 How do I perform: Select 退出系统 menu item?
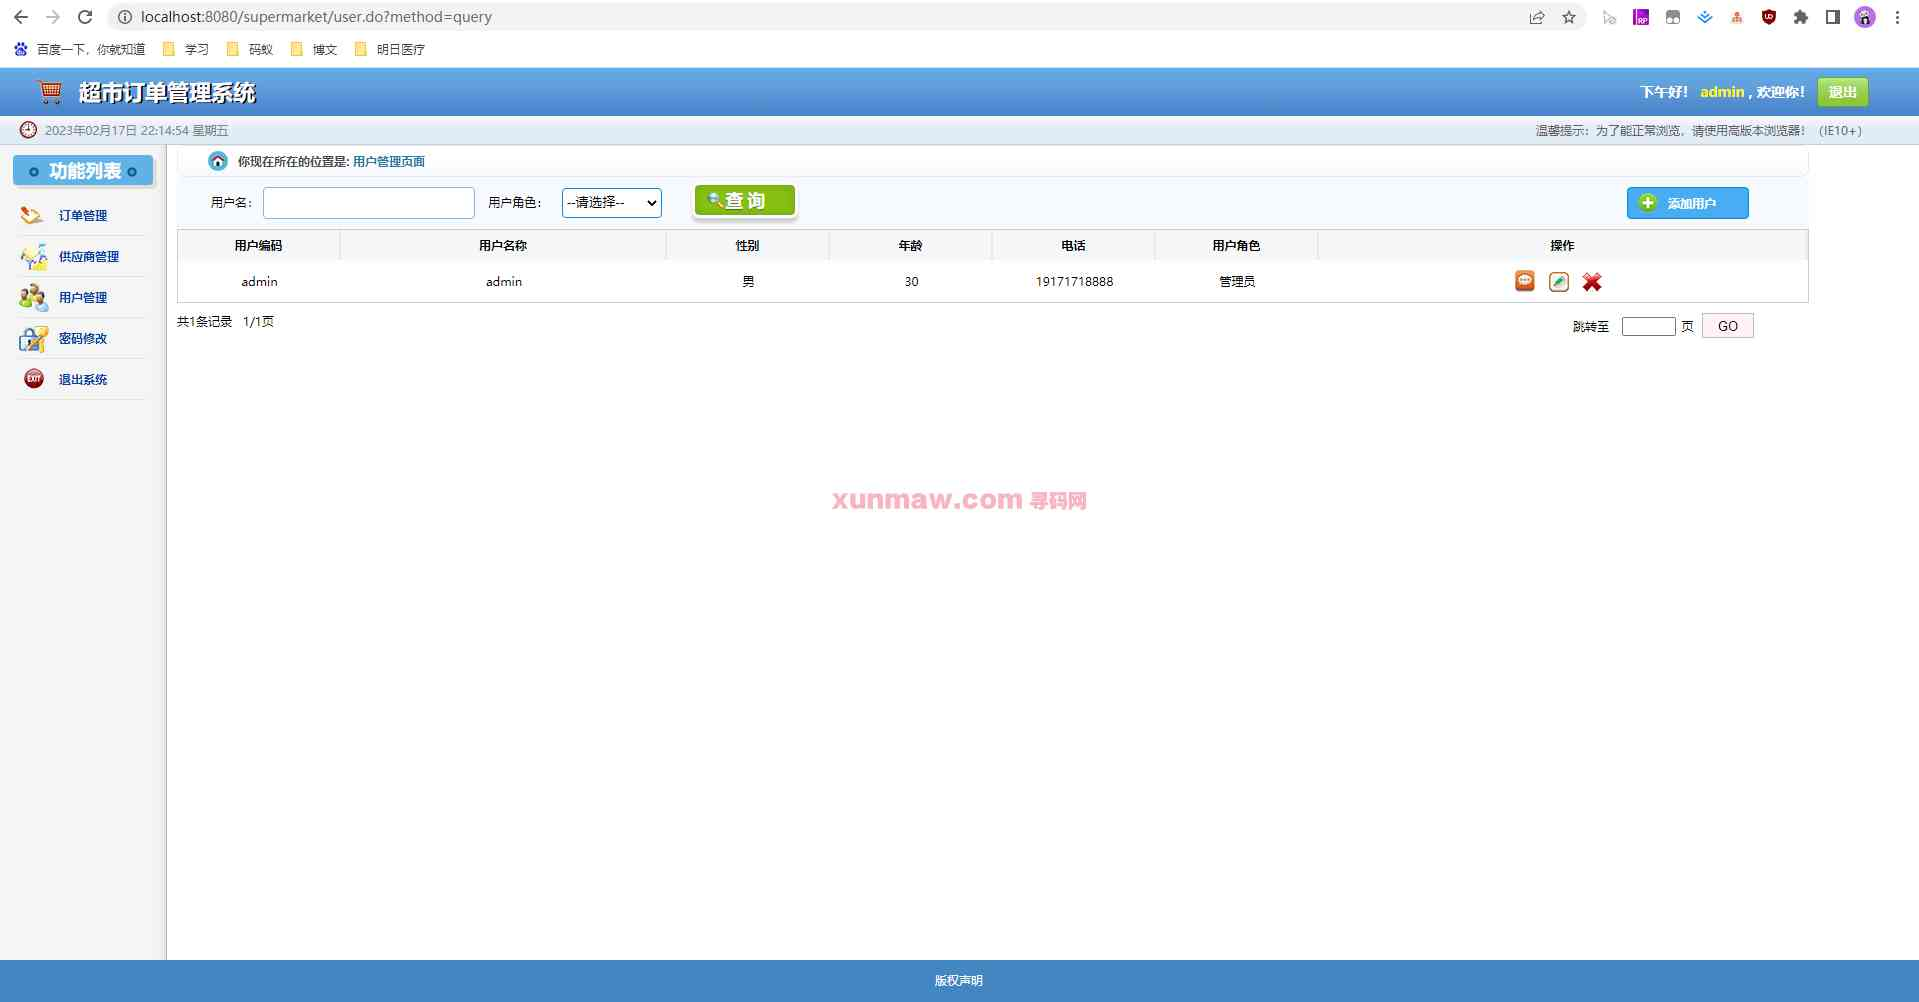83,380
